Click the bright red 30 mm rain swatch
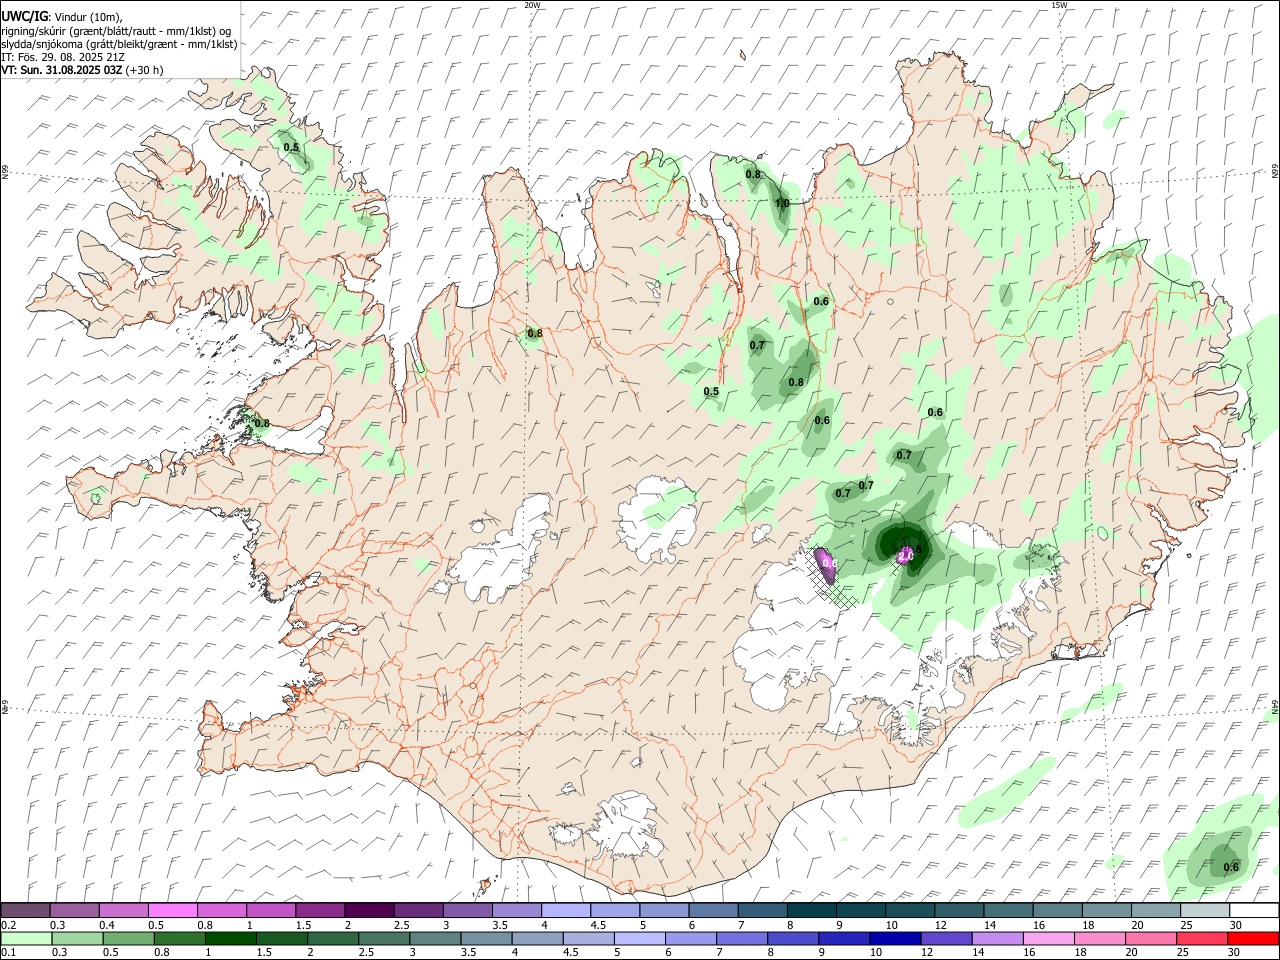The width and height of the screenshot is (1280, 960). tap(1254, 939)
